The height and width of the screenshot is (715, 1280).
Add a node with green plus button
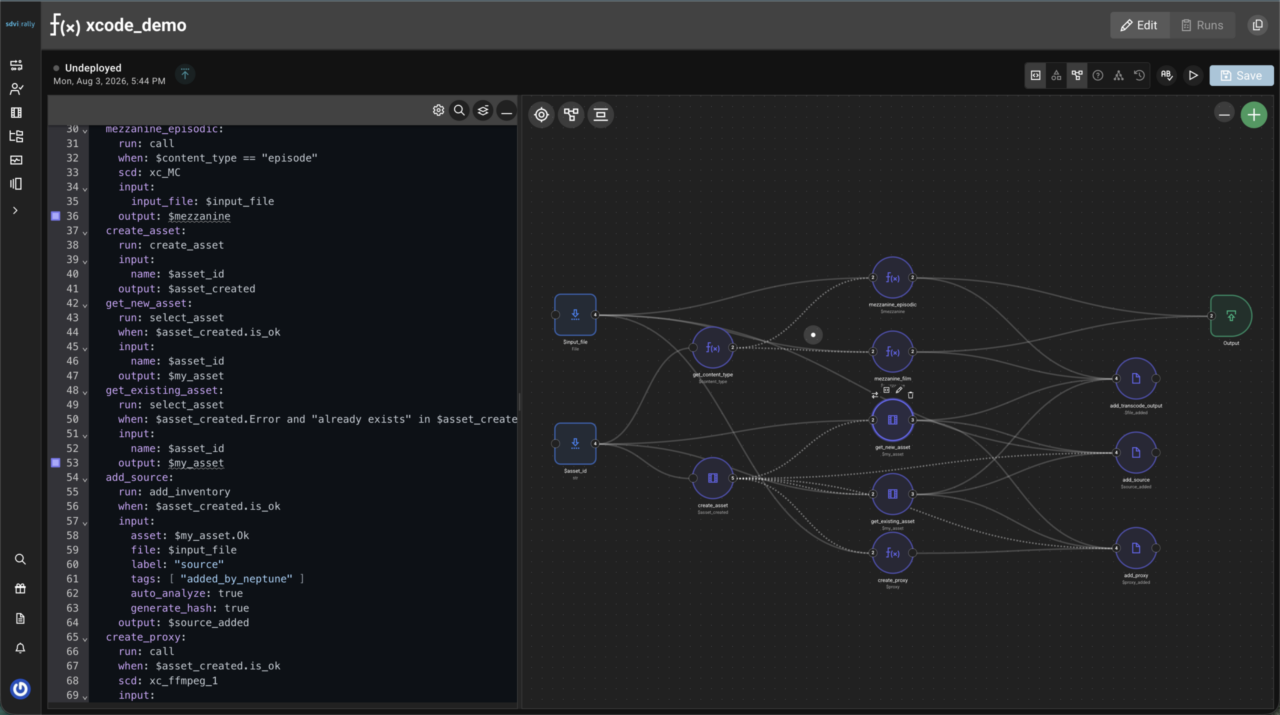[x=1254, y=114]
